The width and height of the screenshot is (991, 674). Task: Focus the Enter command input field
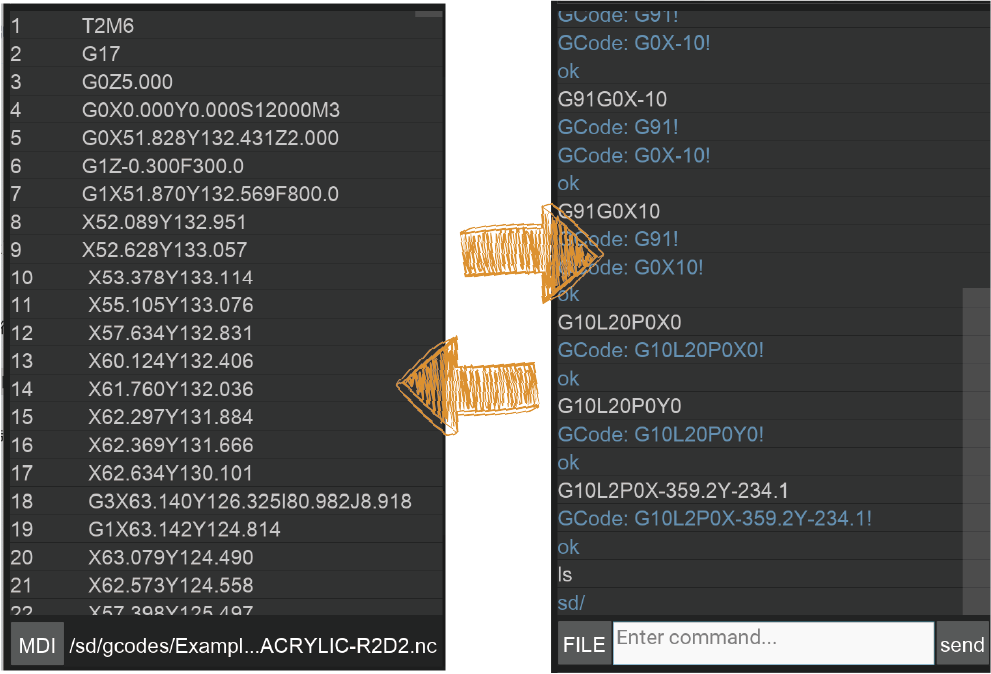[x=774, y=643]
